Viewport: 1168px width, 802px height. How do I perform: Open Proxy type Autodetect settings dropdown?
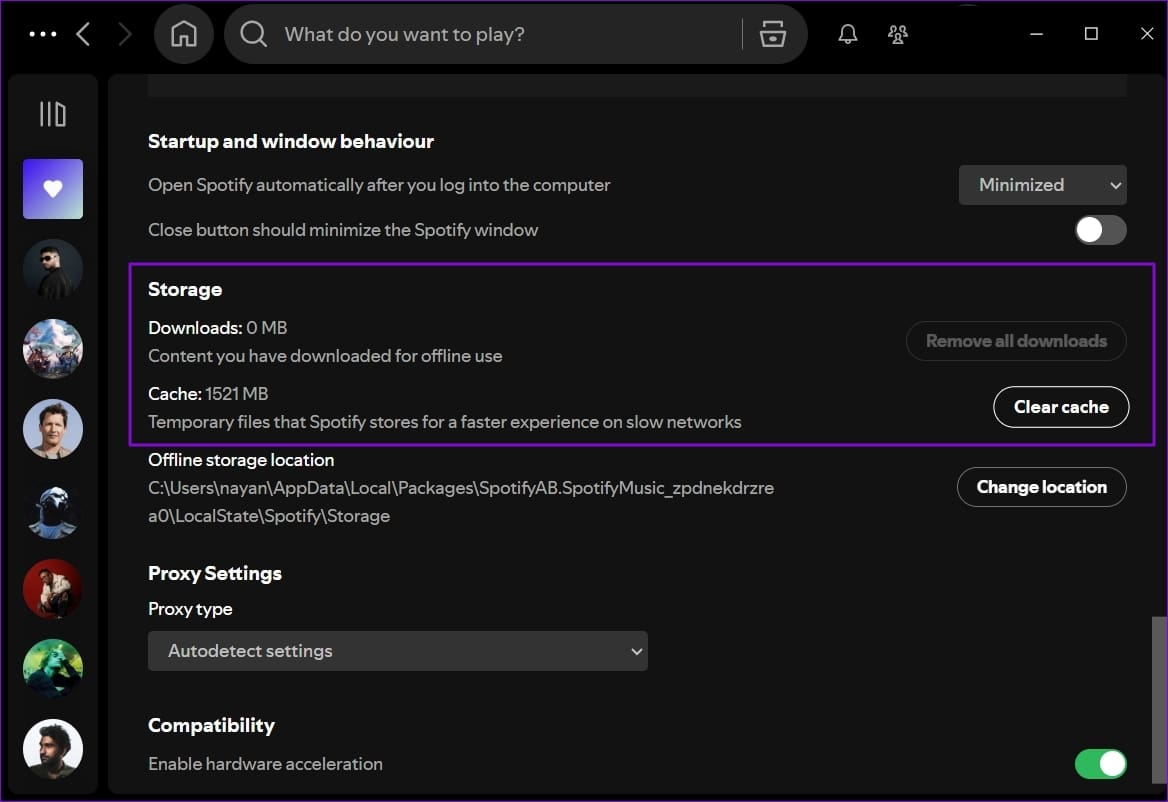[398, 651]
